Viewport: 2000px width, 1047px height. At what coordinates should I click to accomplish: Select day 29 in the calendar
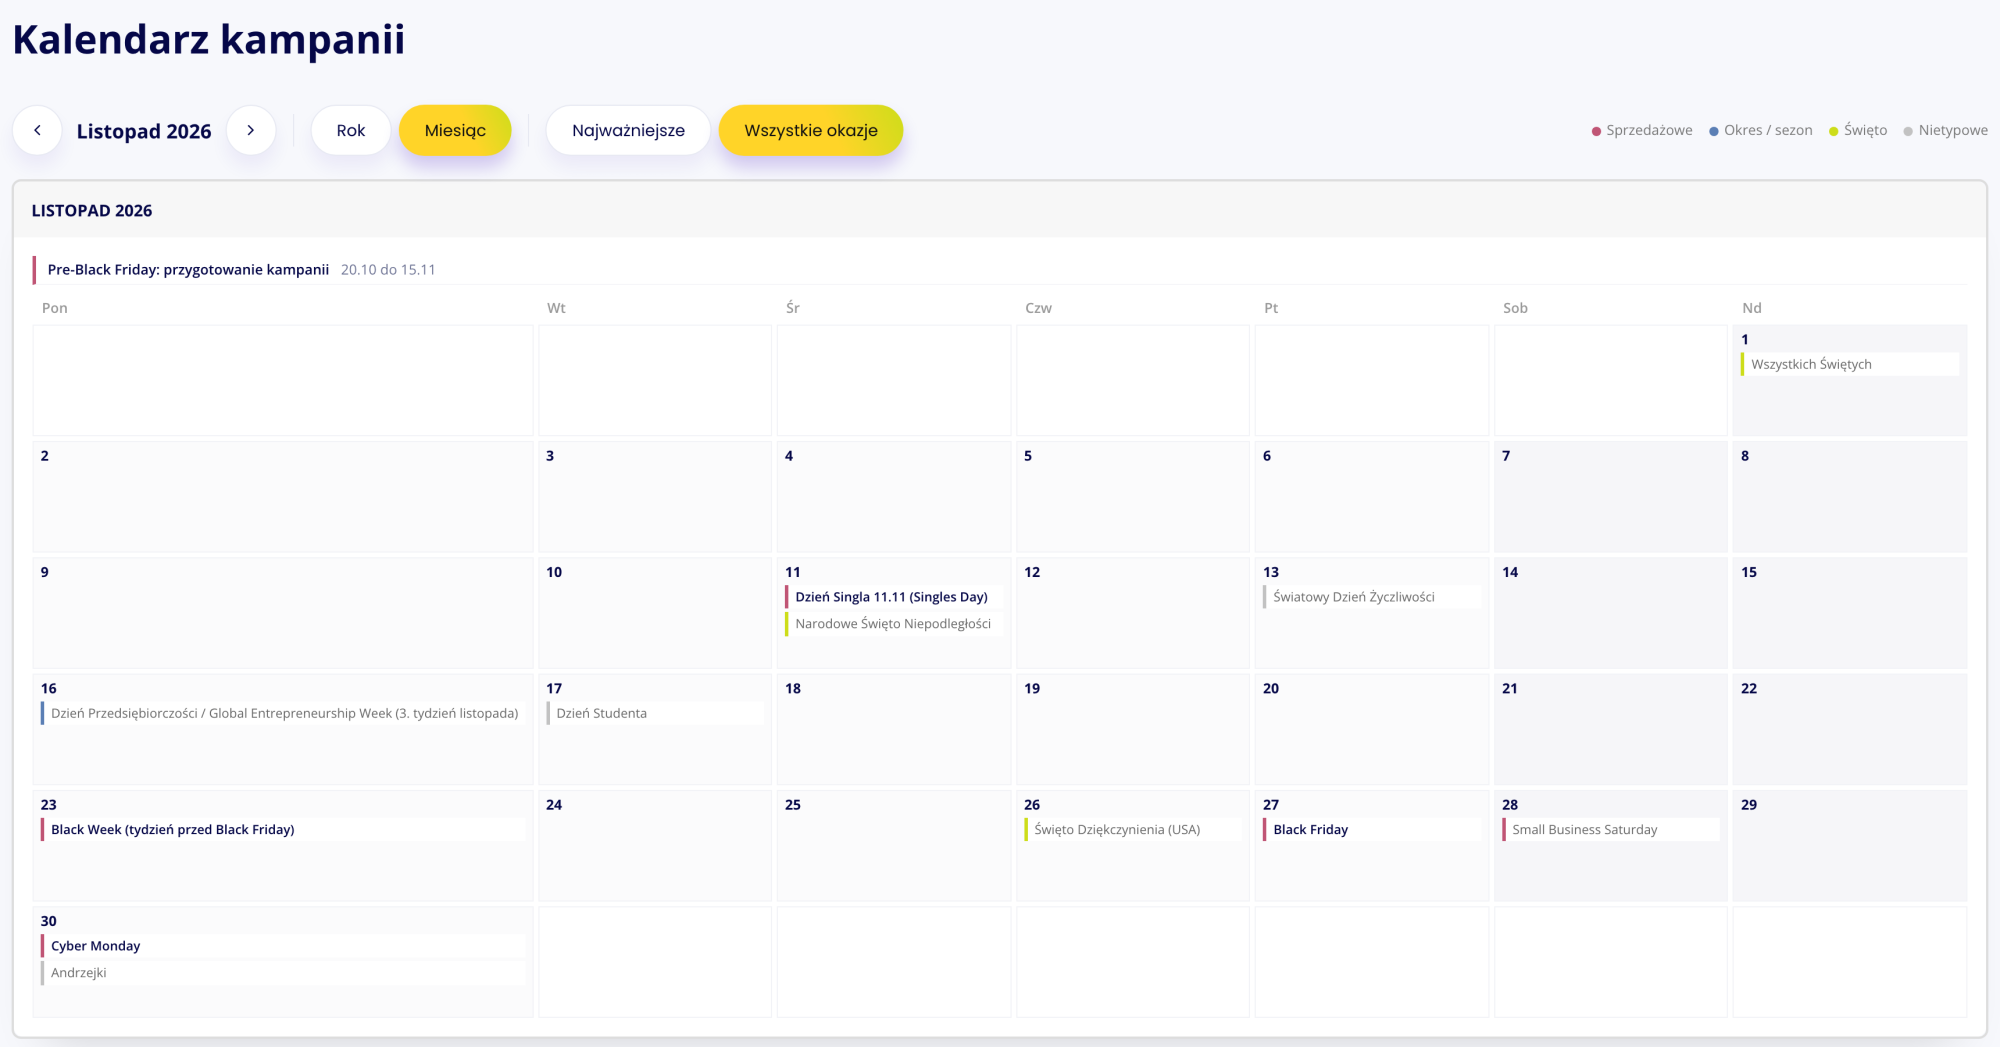pyautogui.click(x=1850, y=846)
